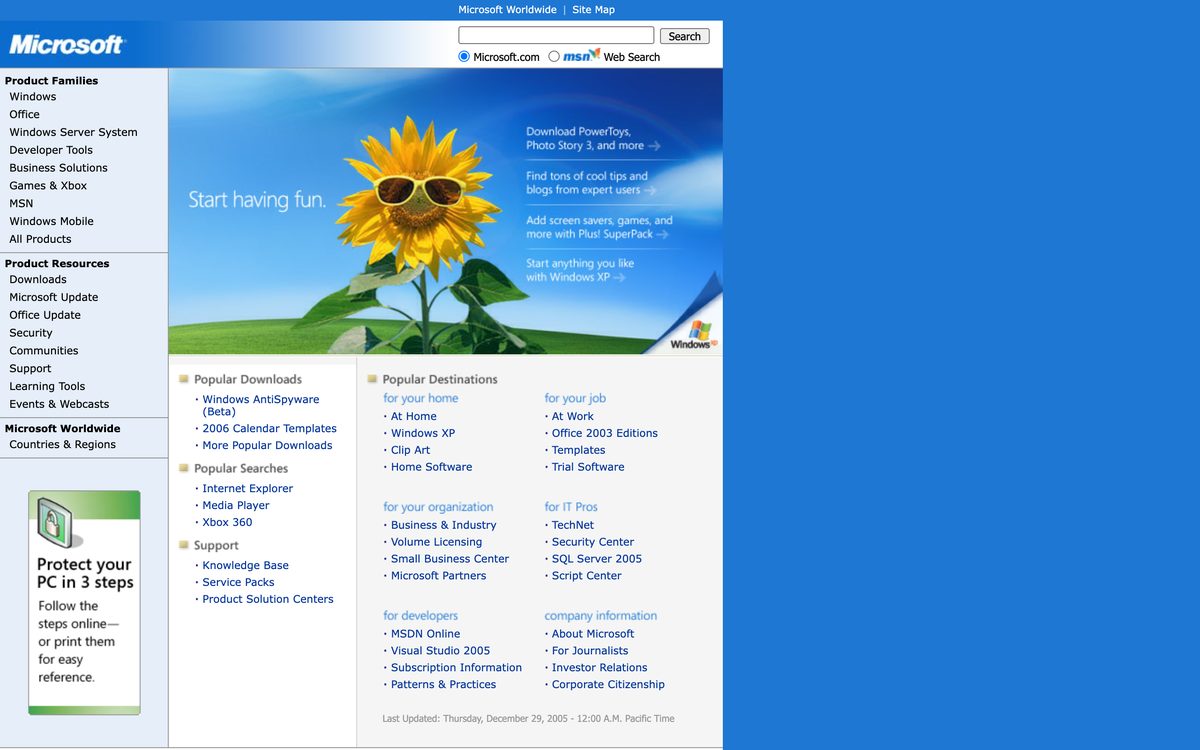Open Home Software link
1200x750 pixels.
pyautogui.click(x=431, y=468)
